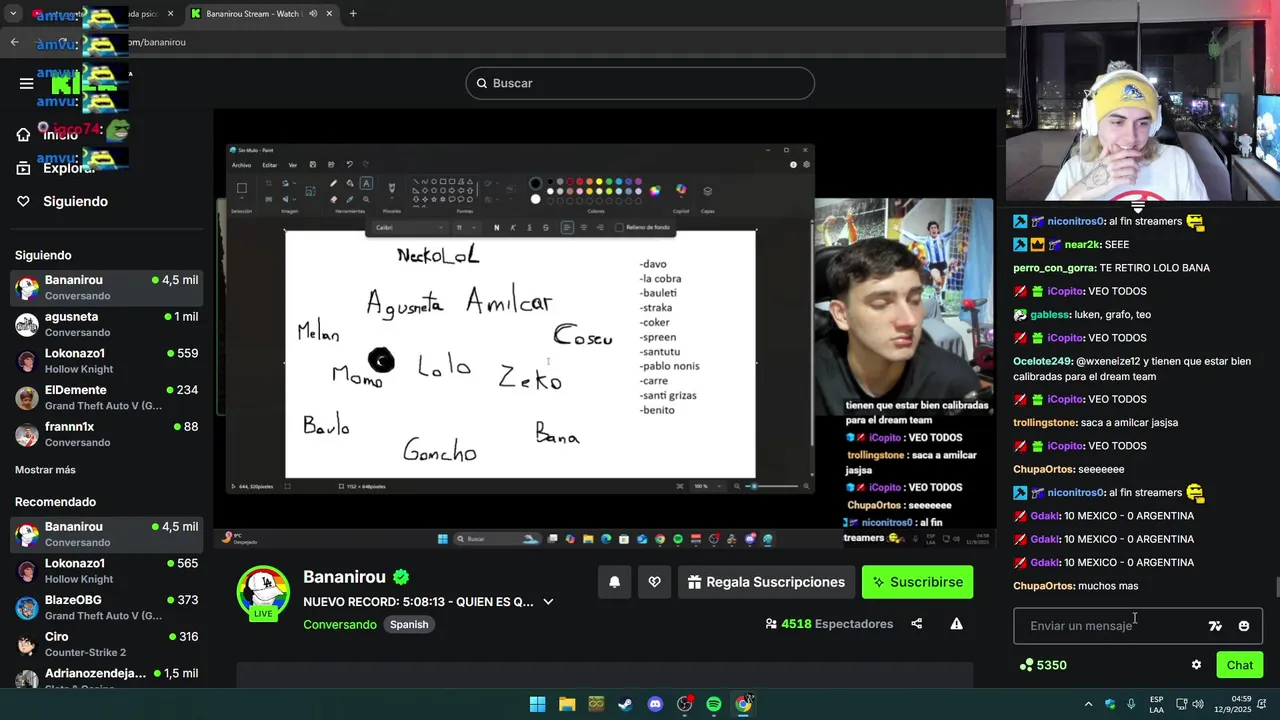Open Bananirou channel in Siguiendo list
The image size is (1280, 720).
(107, 288)
